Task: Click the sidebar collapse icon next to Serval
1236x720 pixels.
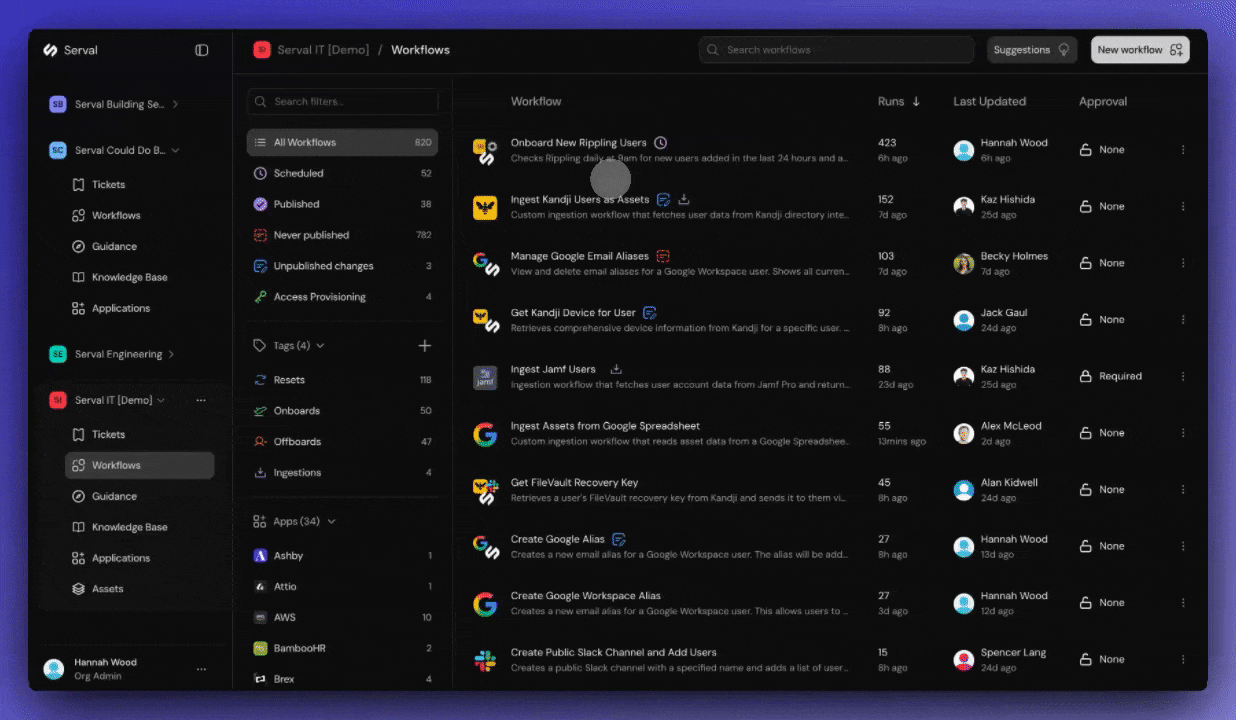Action: (x=201, y=49)
